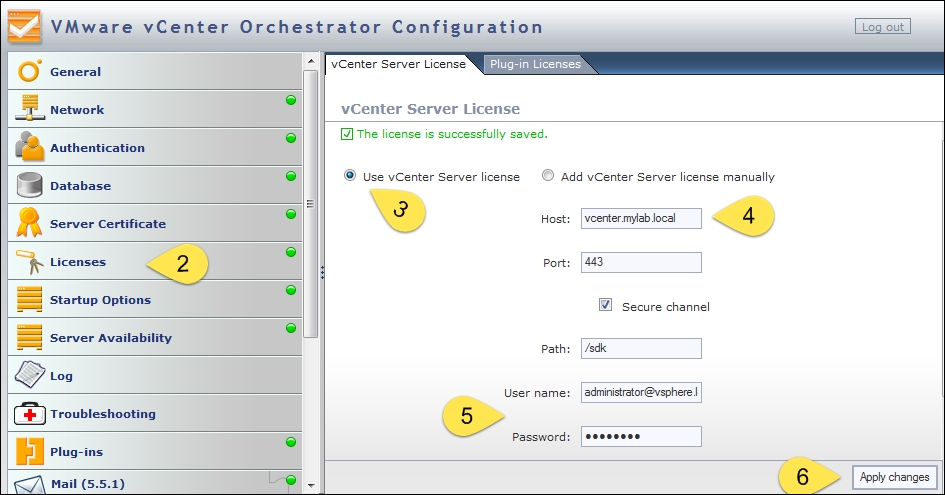Toggle the Secure channel checkbox

point(606,305)
